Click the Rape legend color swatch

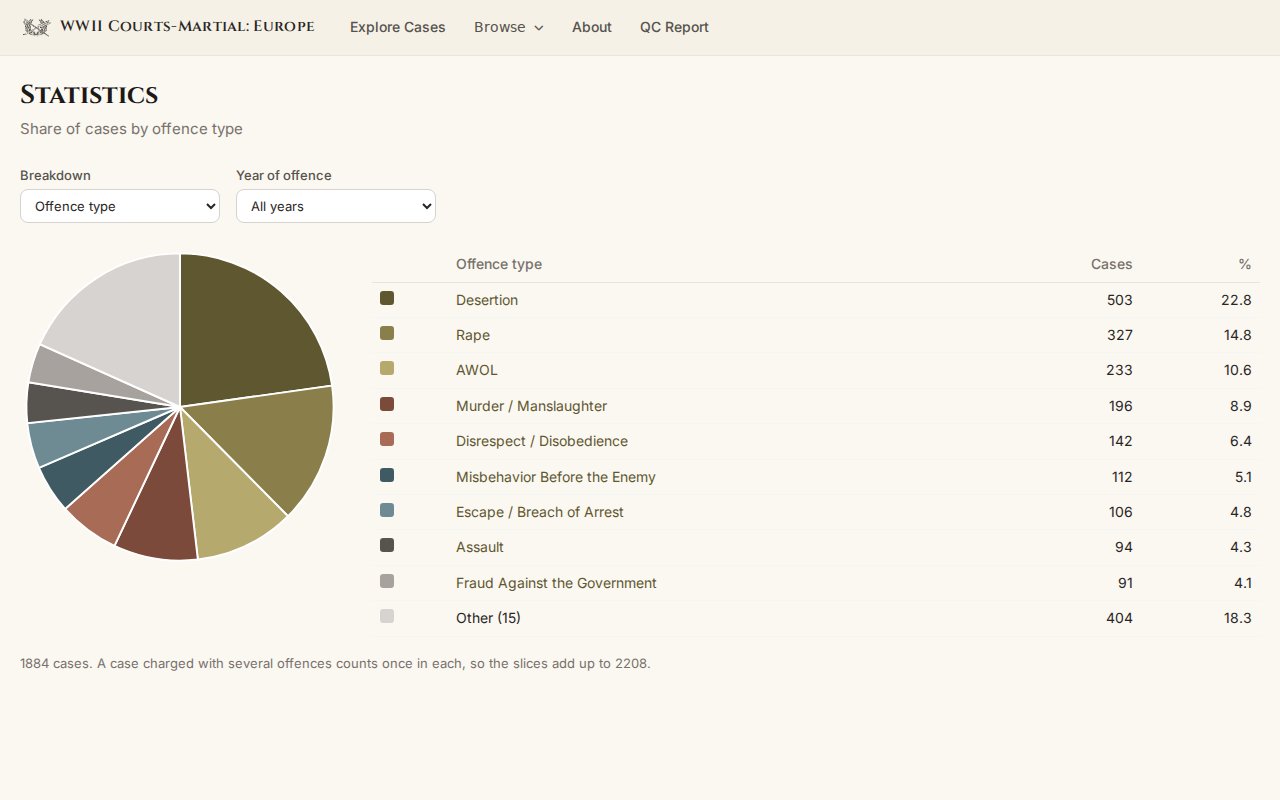click(x=387, y=333)
